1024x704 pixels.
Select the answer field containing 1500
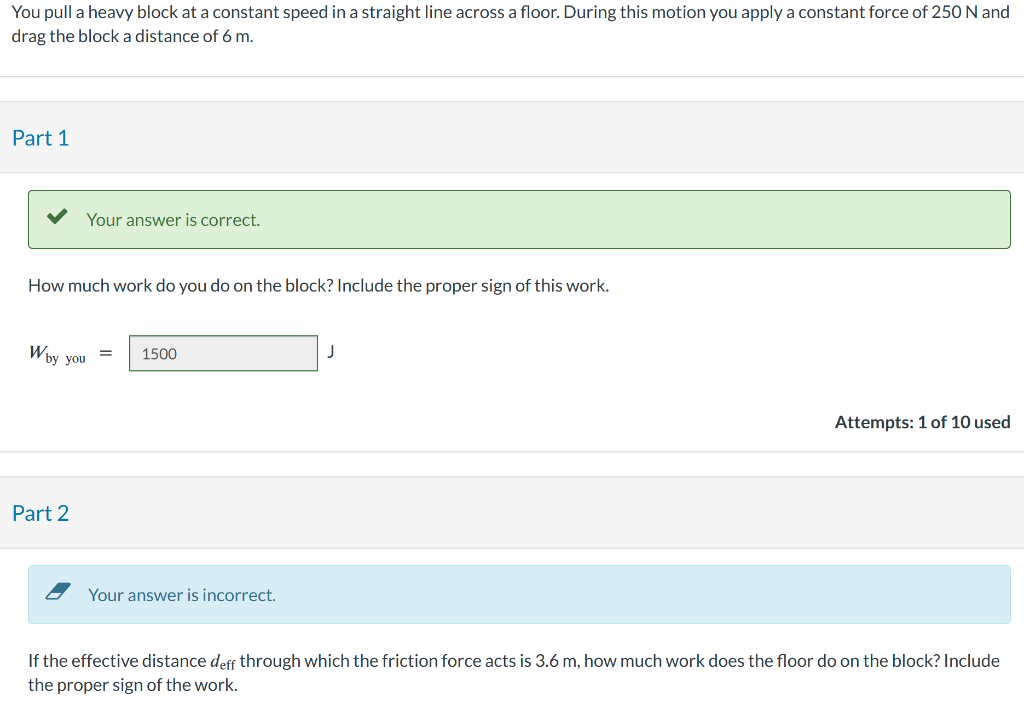click(x=222, y=353)
